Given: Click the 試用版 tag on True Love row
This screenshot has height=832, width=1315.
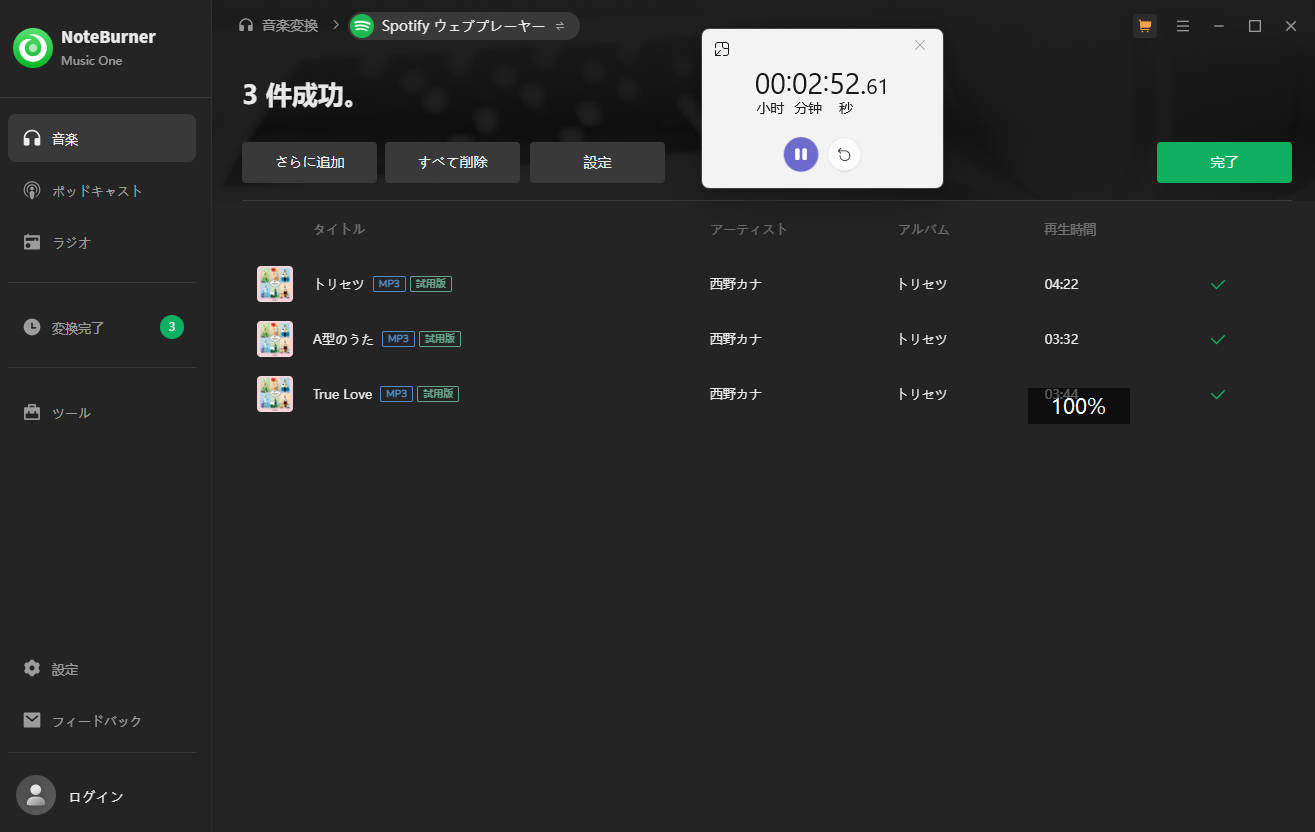Looking at the screenshot, I should (x=438, y=394).
